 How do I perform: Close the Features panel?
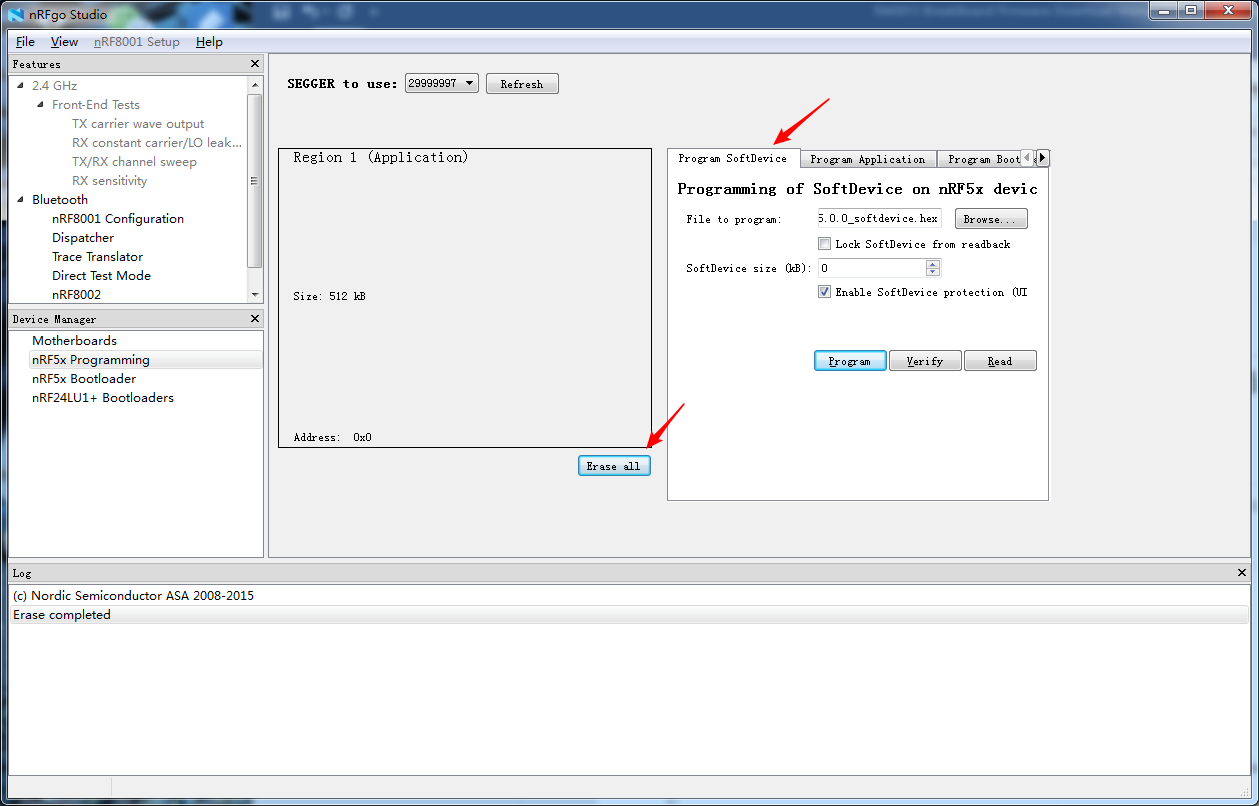[x=255, y=64]
